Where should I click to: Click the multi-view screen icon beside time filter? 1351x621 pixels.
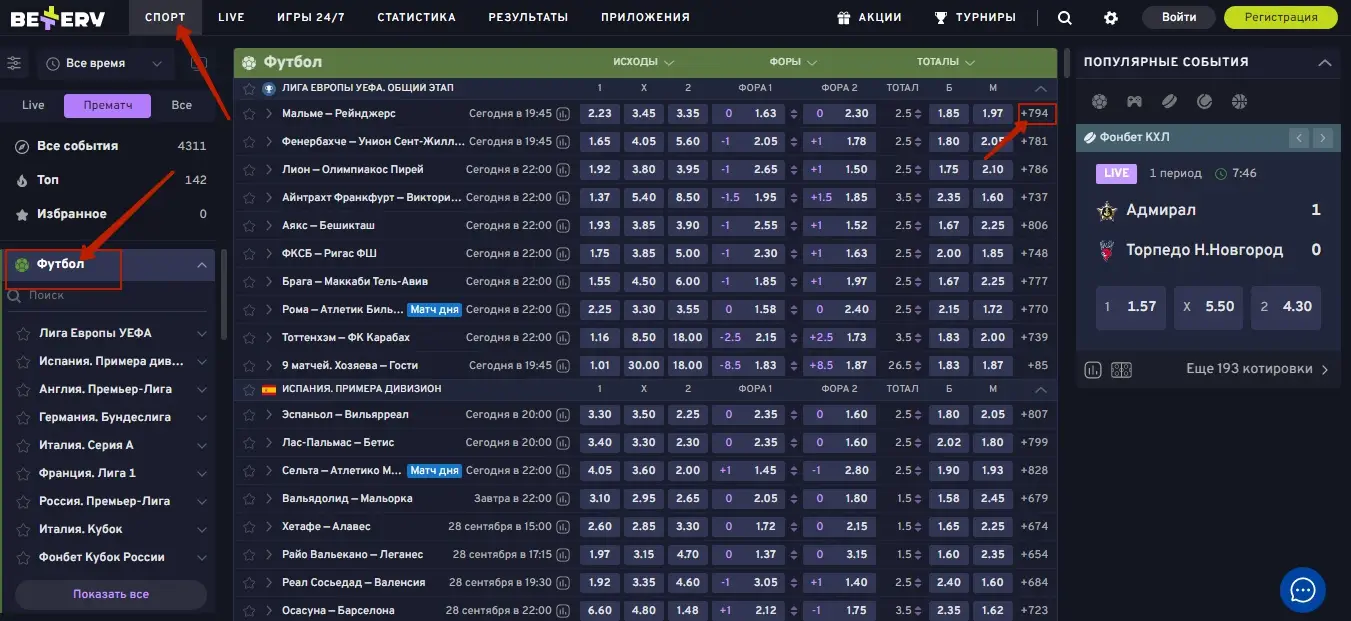[x=199, y=63]
